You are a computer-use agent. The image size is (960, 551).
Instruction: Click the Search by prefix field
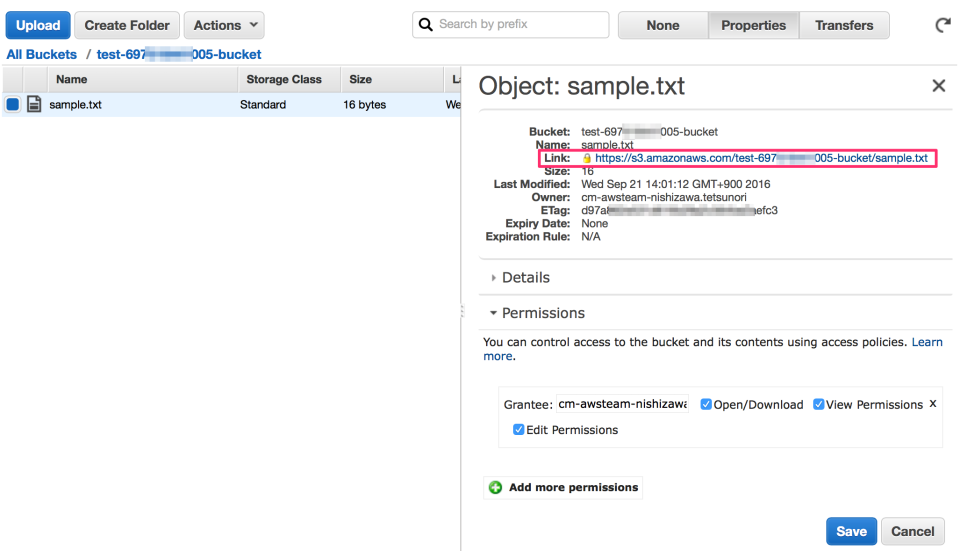coord(511,24)
